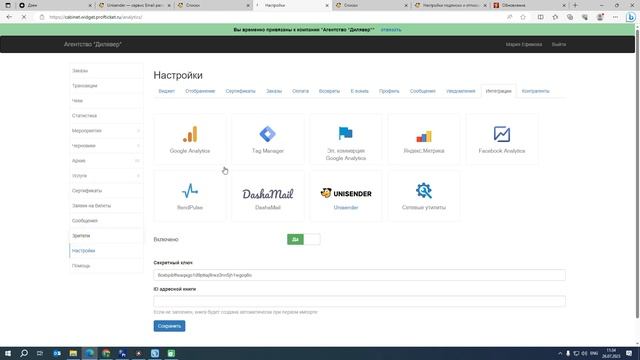Open Заказы in the left sidebar
Screen dimensions: 640x360
tap(106, 71)
